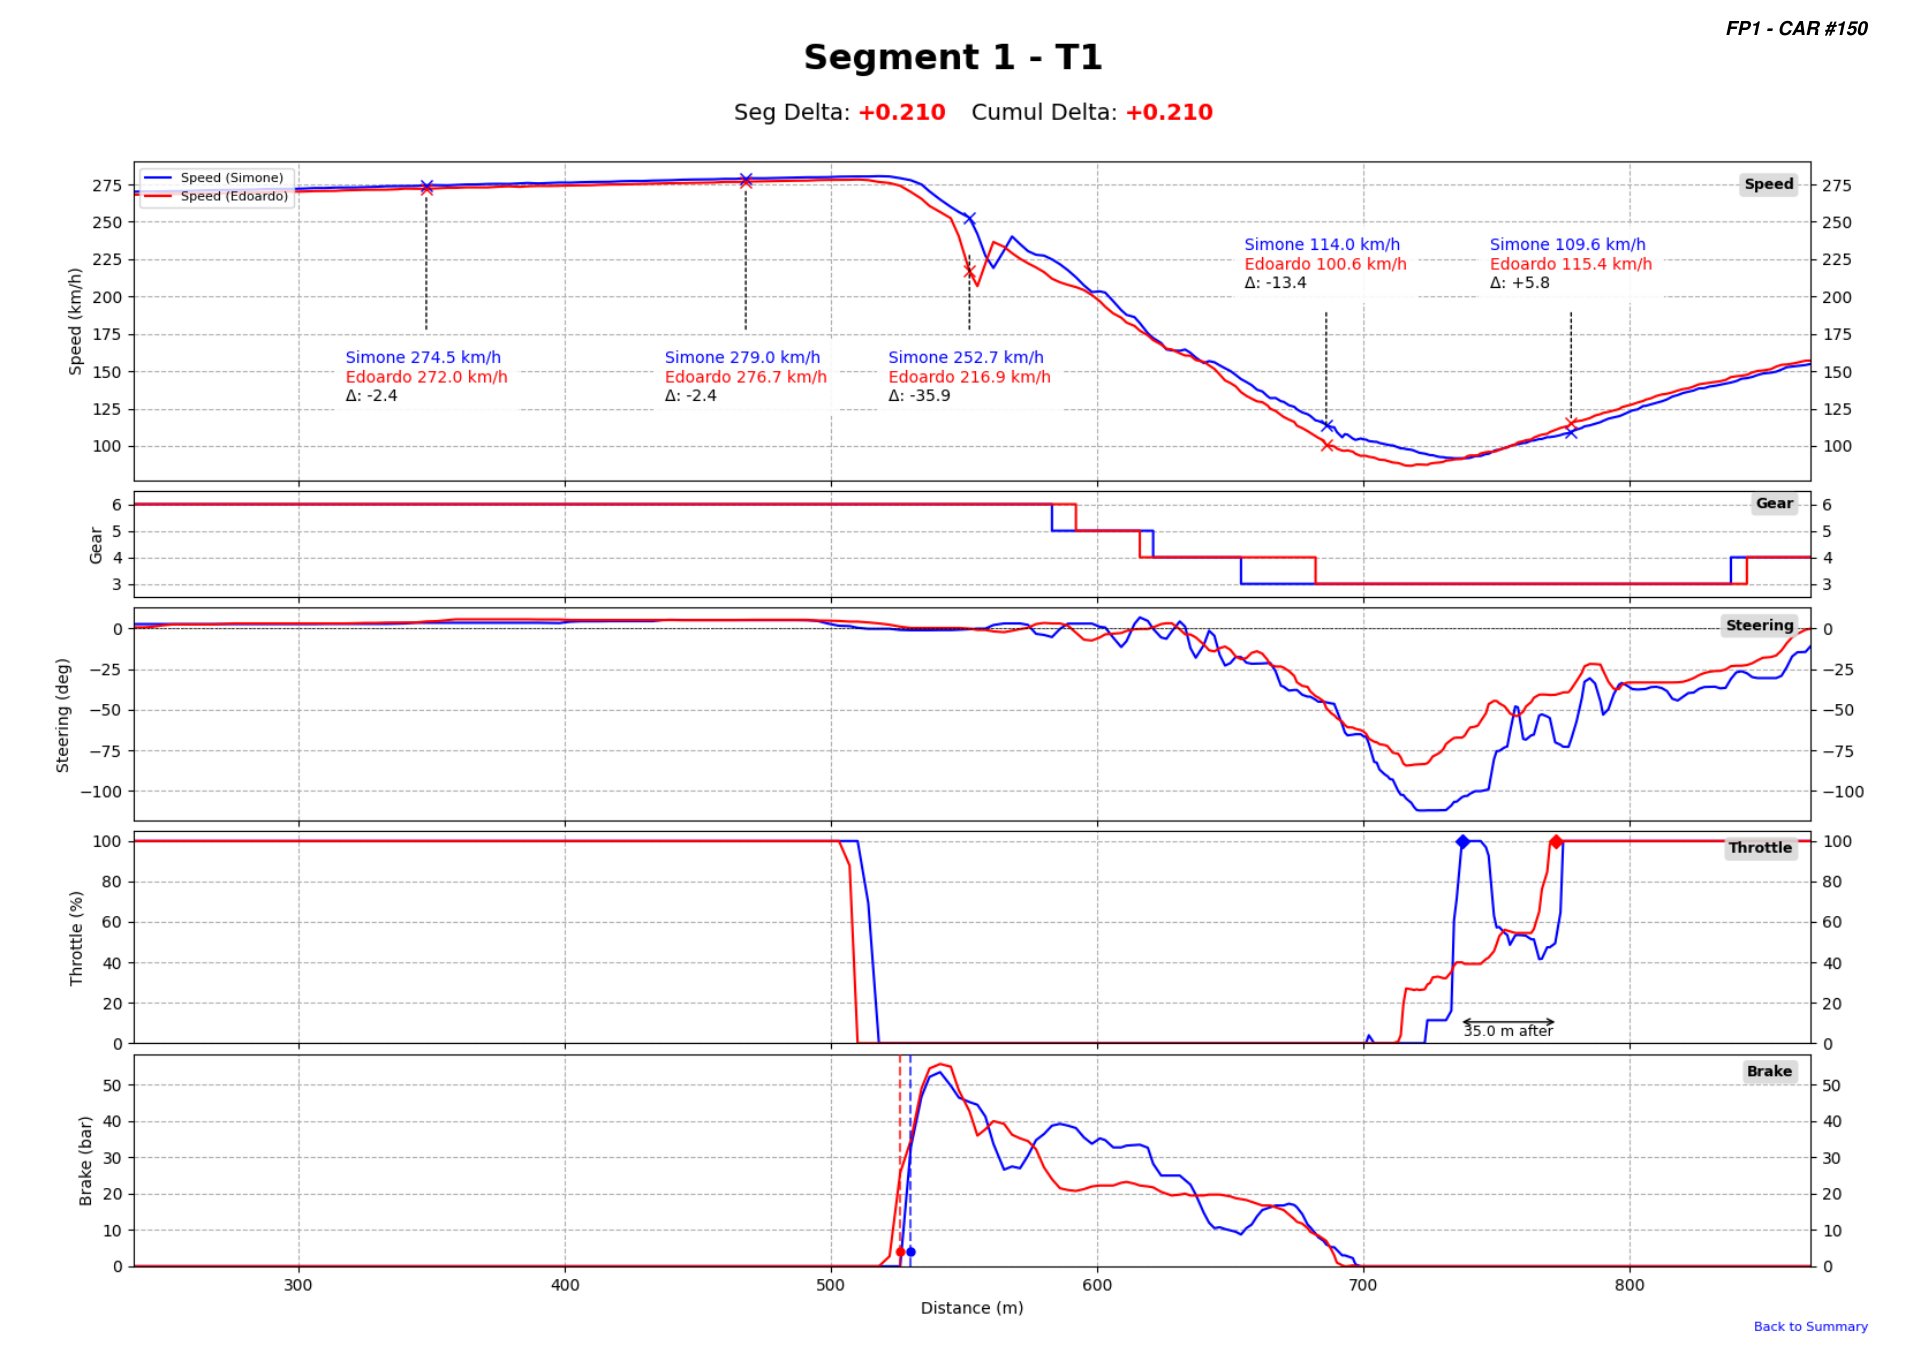1906x1347 pixels.
Task: Click the Simone 252.7 km/h annotation
Action: (x=966, y=357)
